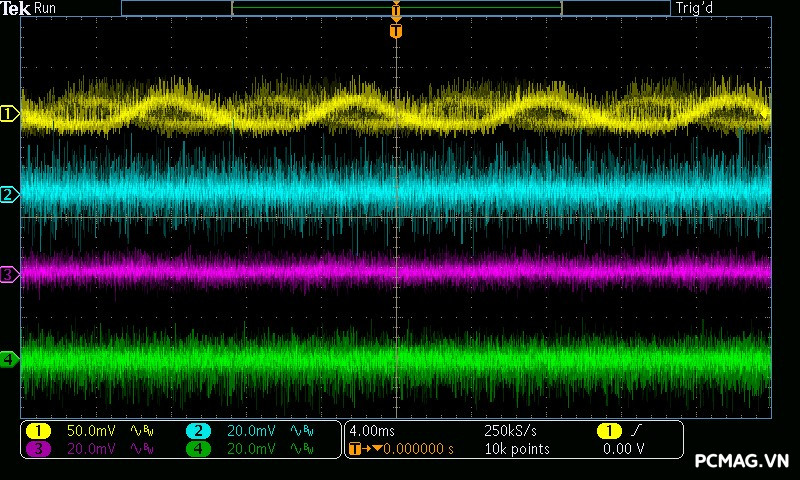Select the channel 1 yellow badge
The height and width of the screenshot is (480, 800).
[x=38, y=431]
